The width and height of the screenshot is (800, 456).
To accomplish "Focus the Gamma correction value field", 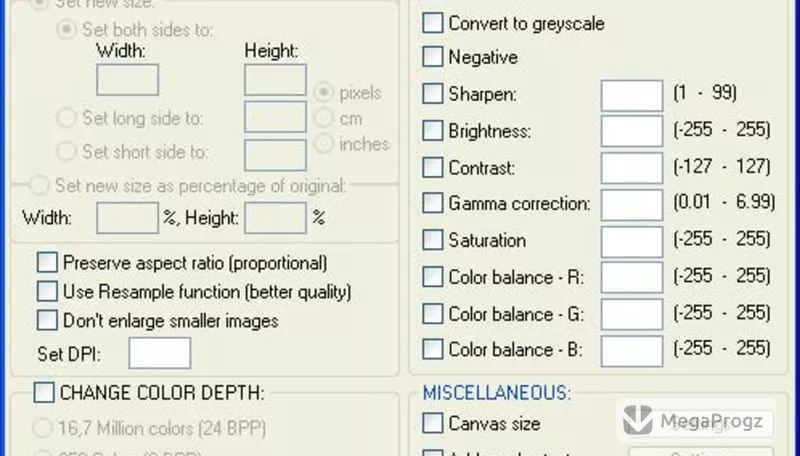I will coord(632,205).
